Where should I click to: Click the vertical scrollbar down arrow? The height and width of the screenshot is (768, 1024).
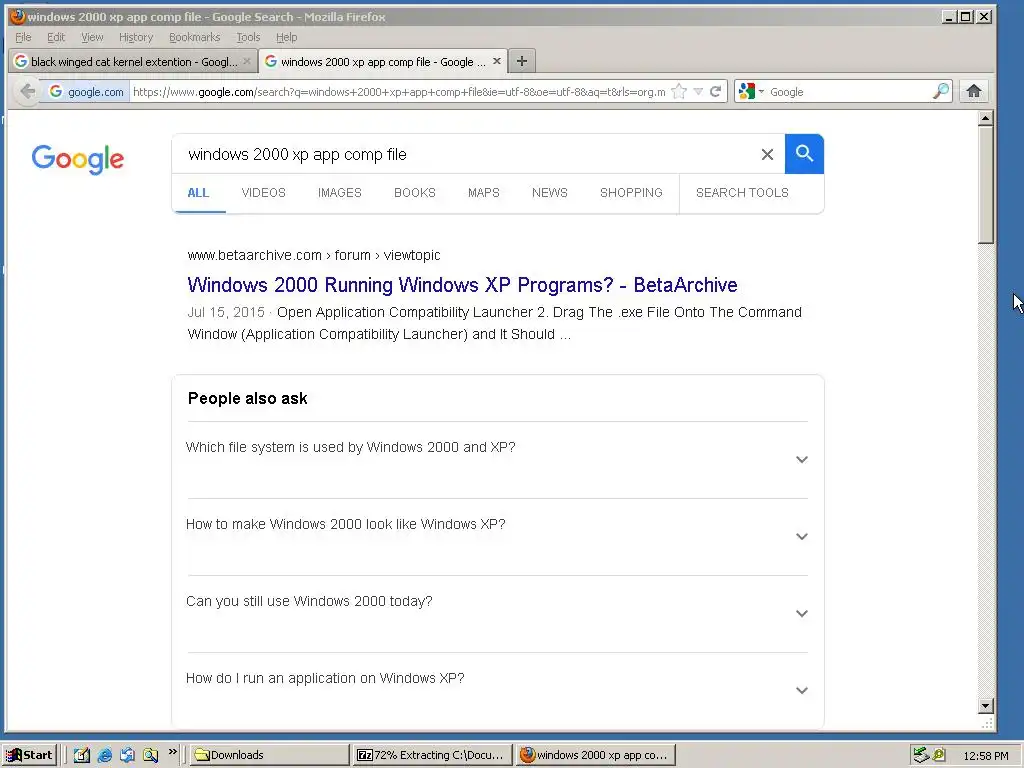point(986,706)
